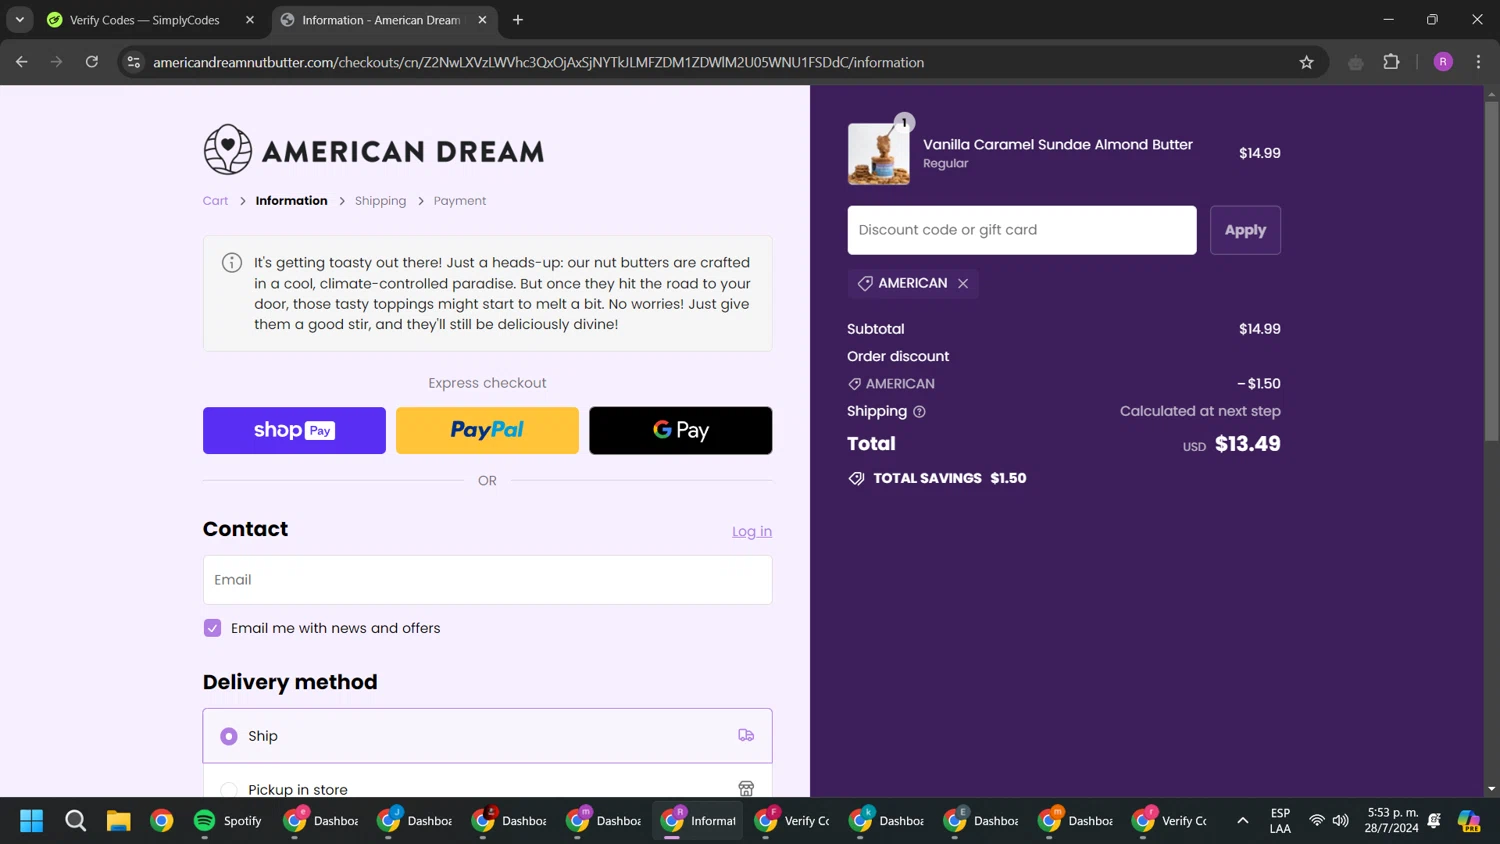Click the shipping help question icon
The width and height of the screenshot is (1500, 844).
coord(919,412)
